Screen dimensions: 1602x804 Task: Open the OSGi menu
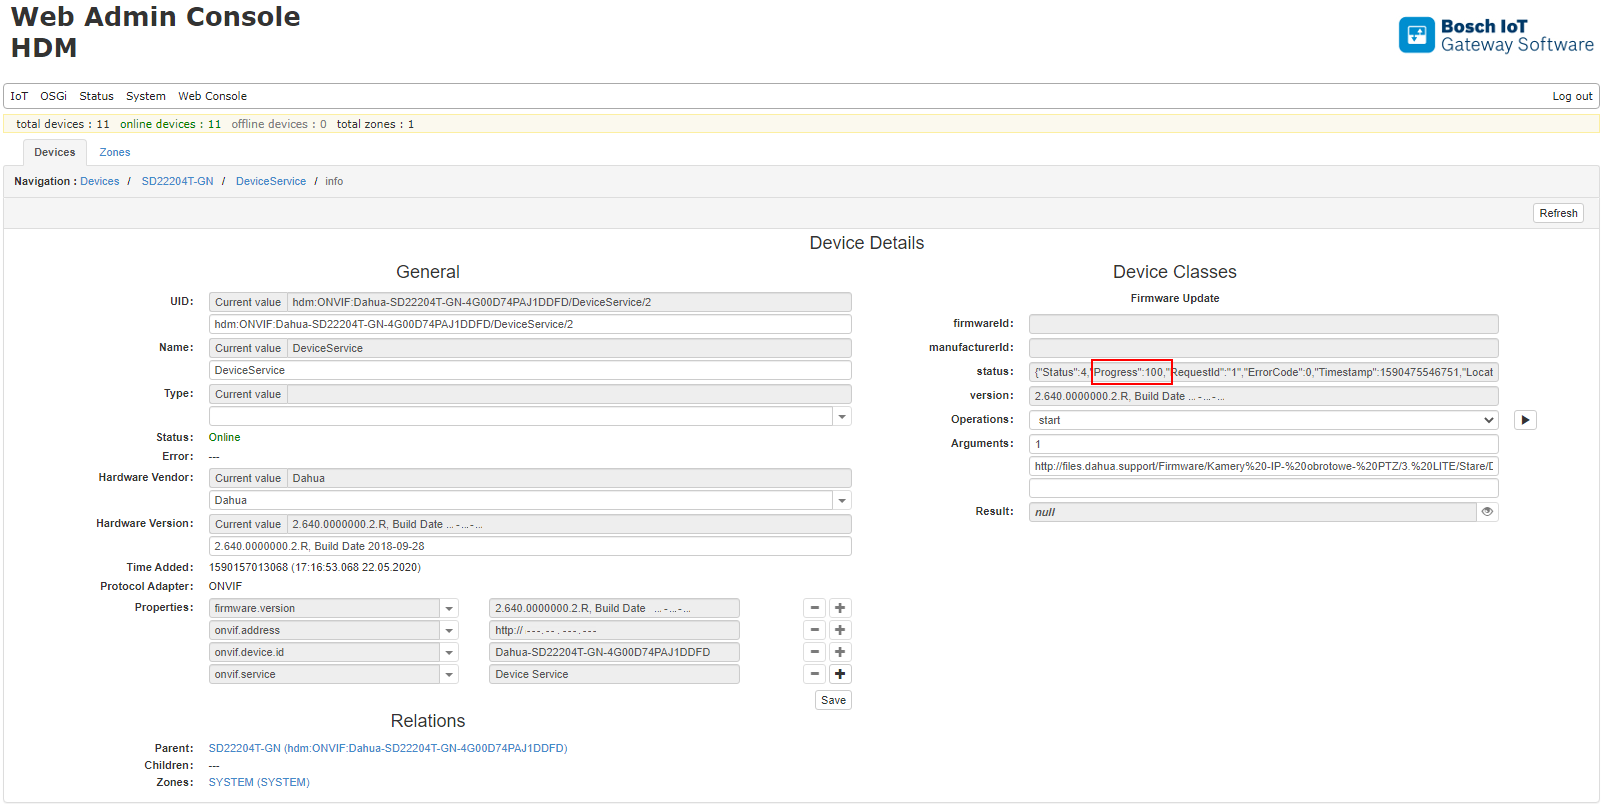[x=53, y=96]
